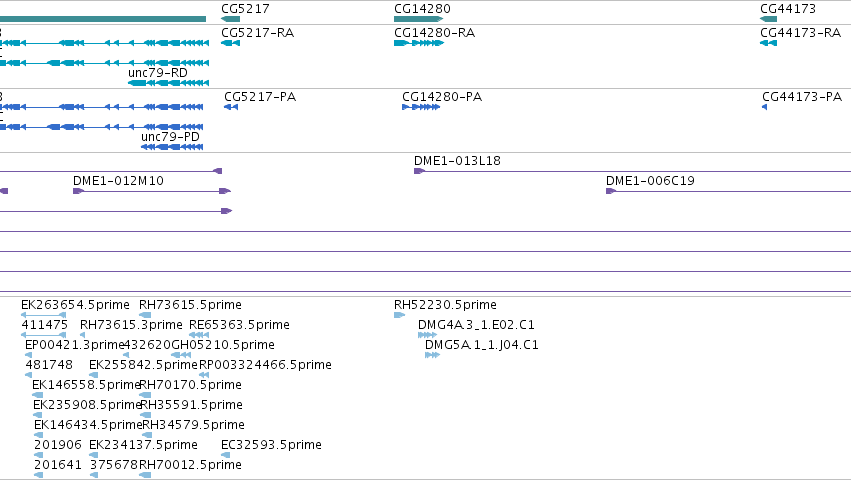Open the CG44173-PA label
The height and width of the screenshot is (480, 851).
point(802,97)
